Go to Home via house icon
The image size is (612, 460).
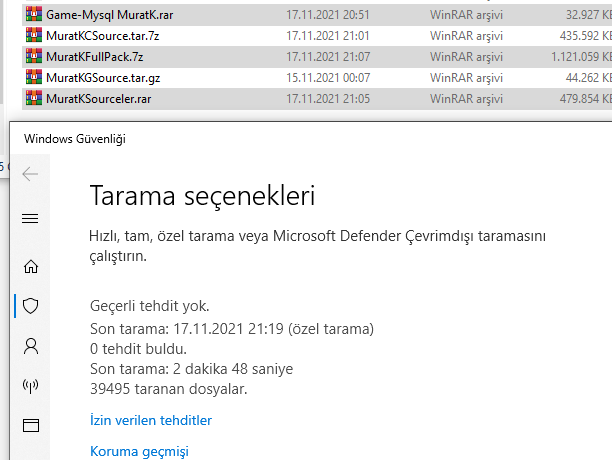pos(31,267)
